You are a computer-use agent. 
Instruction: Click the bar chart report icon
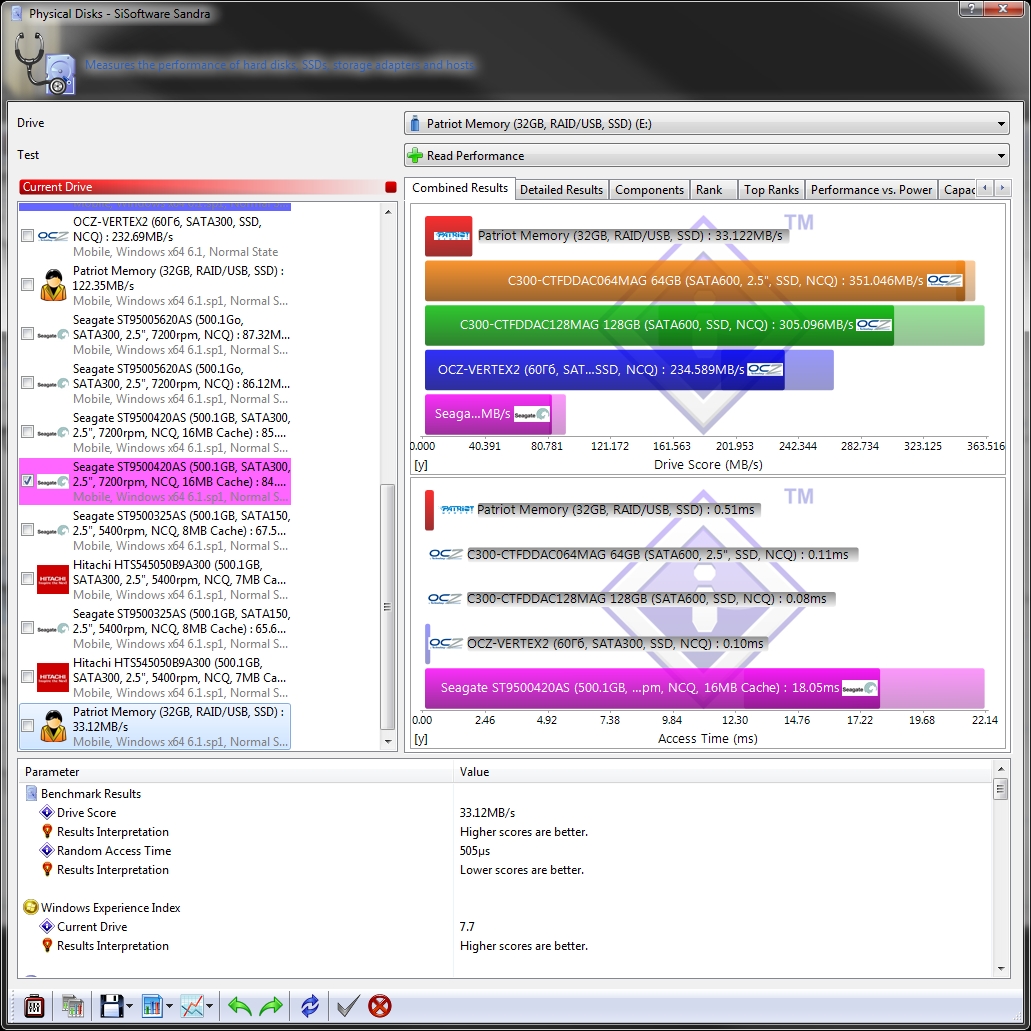pyautogui.click(x=152, y=1006)
